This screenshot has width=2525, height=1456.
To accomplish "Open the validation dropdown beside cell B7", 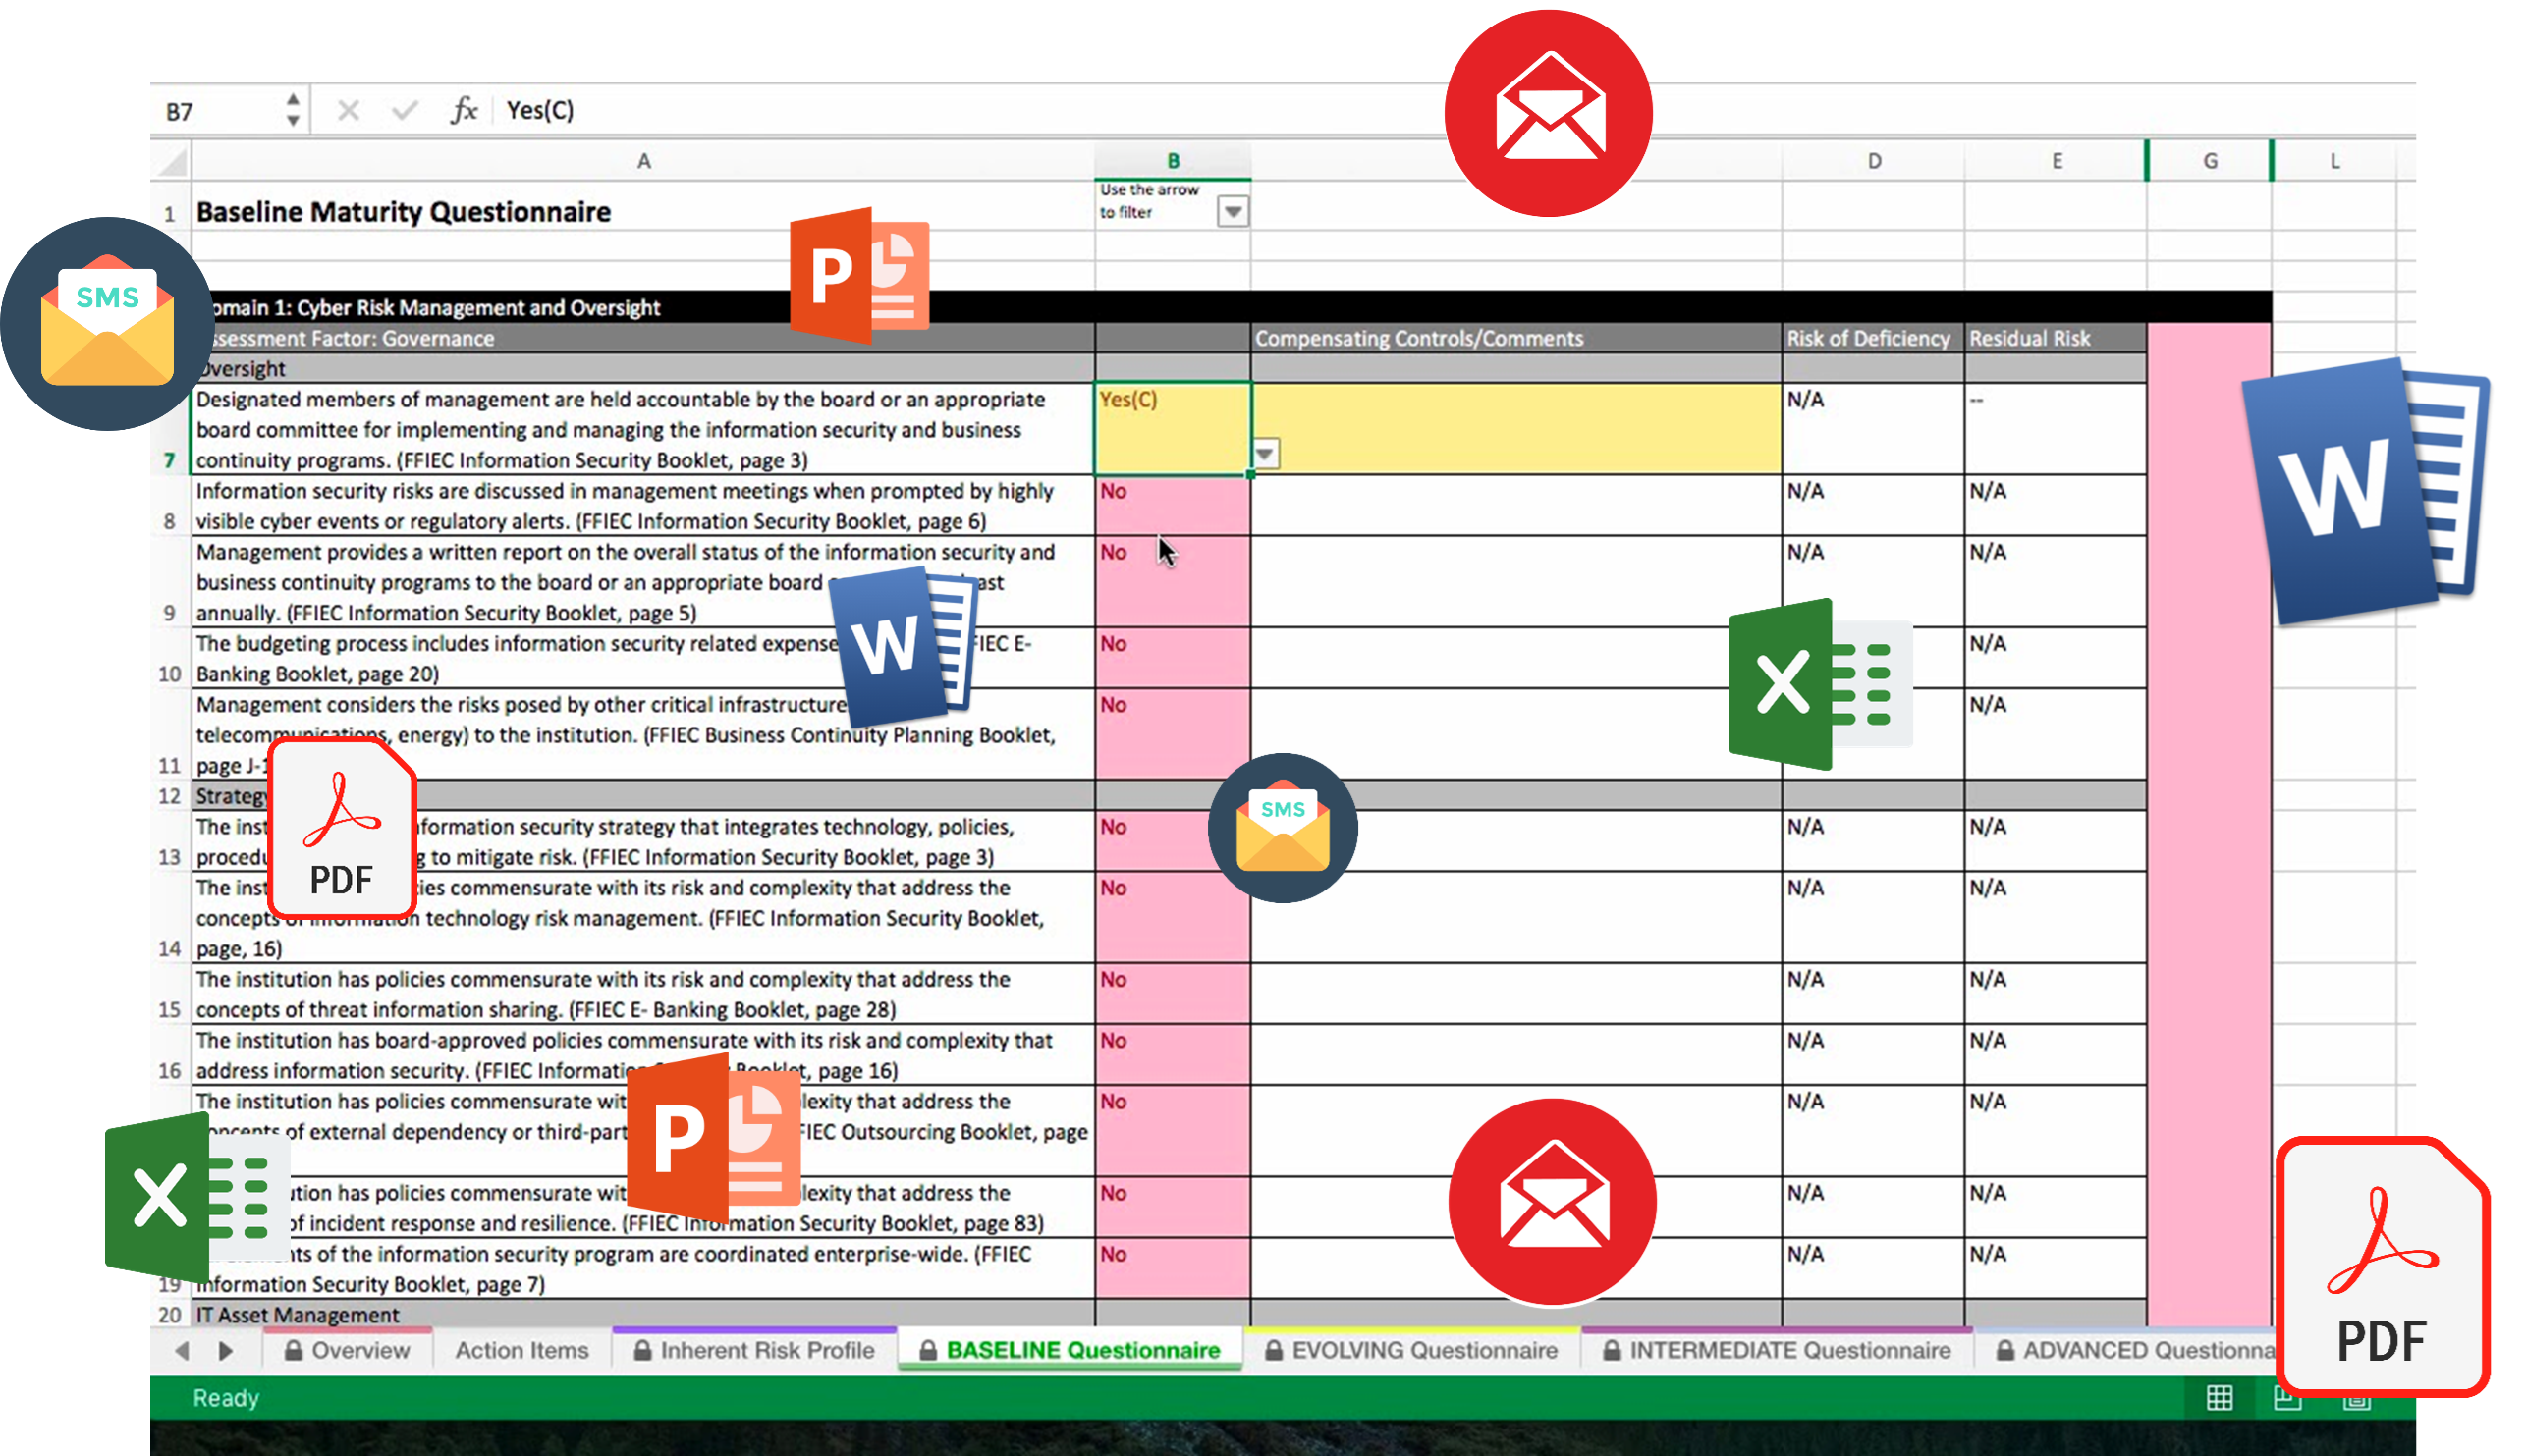I will (x=1264, y=453).
